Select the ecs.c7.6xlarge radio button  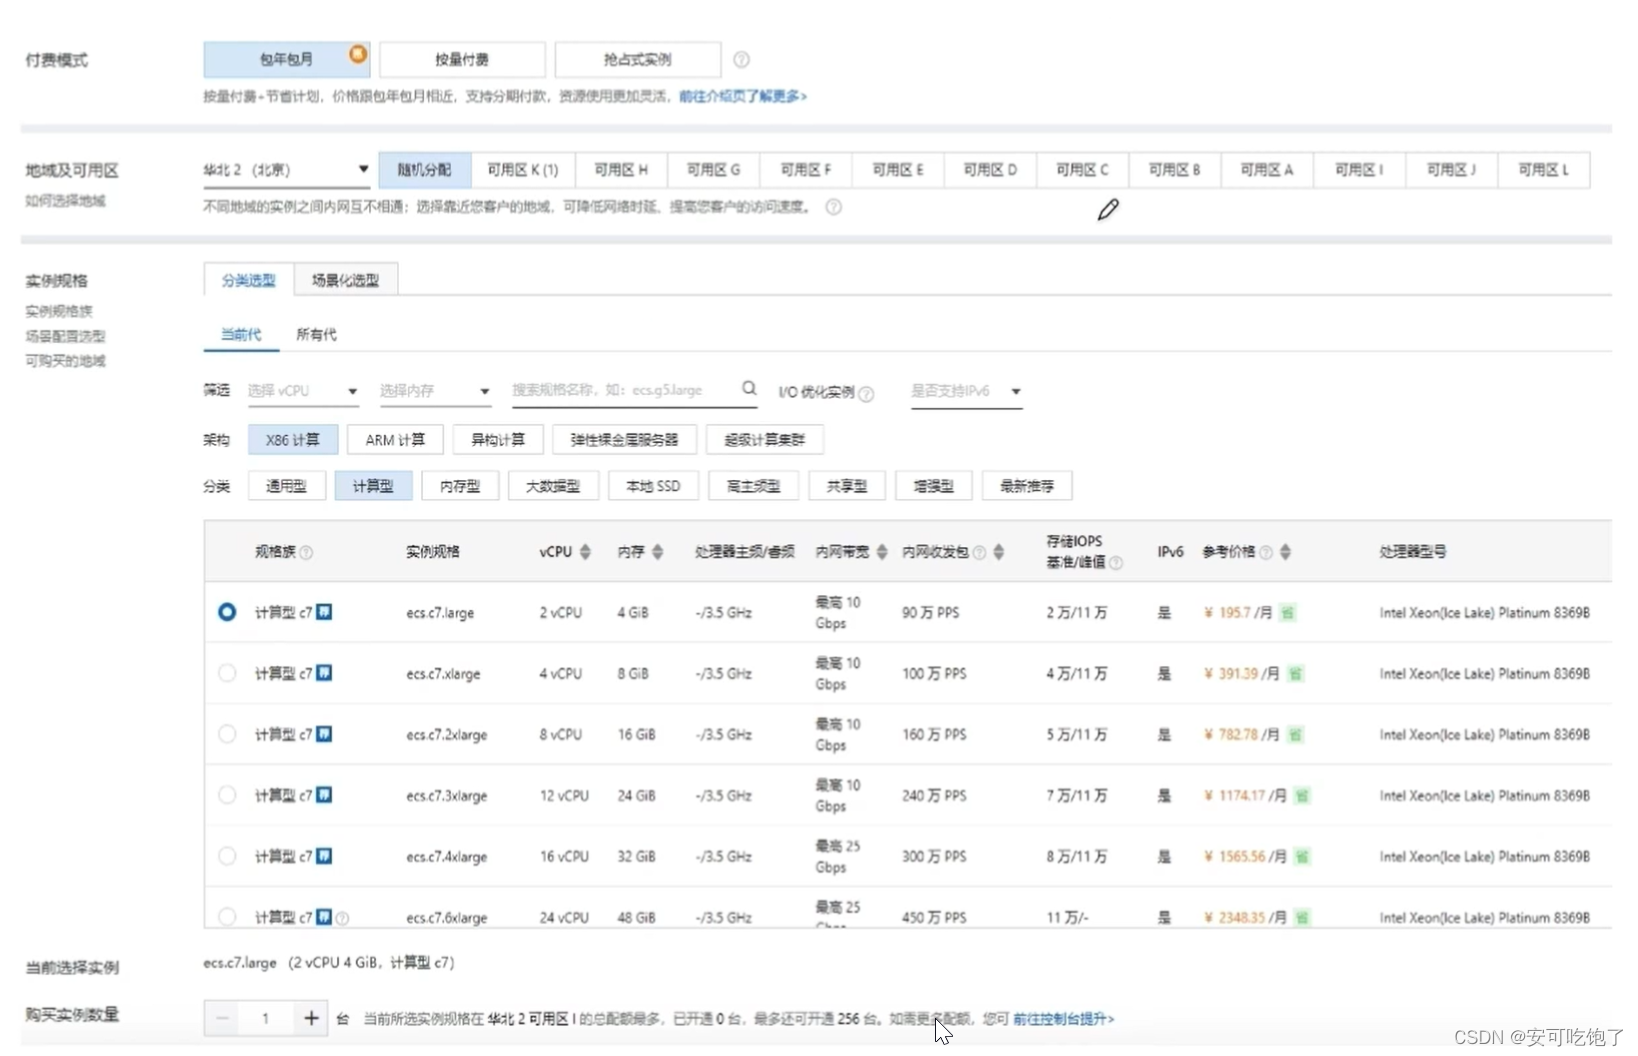coord(227,916)
